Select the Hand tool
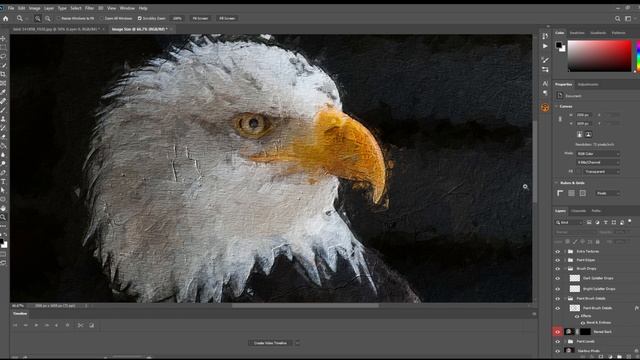The height and width of the screenshot is (360, 640). [3, 208]
